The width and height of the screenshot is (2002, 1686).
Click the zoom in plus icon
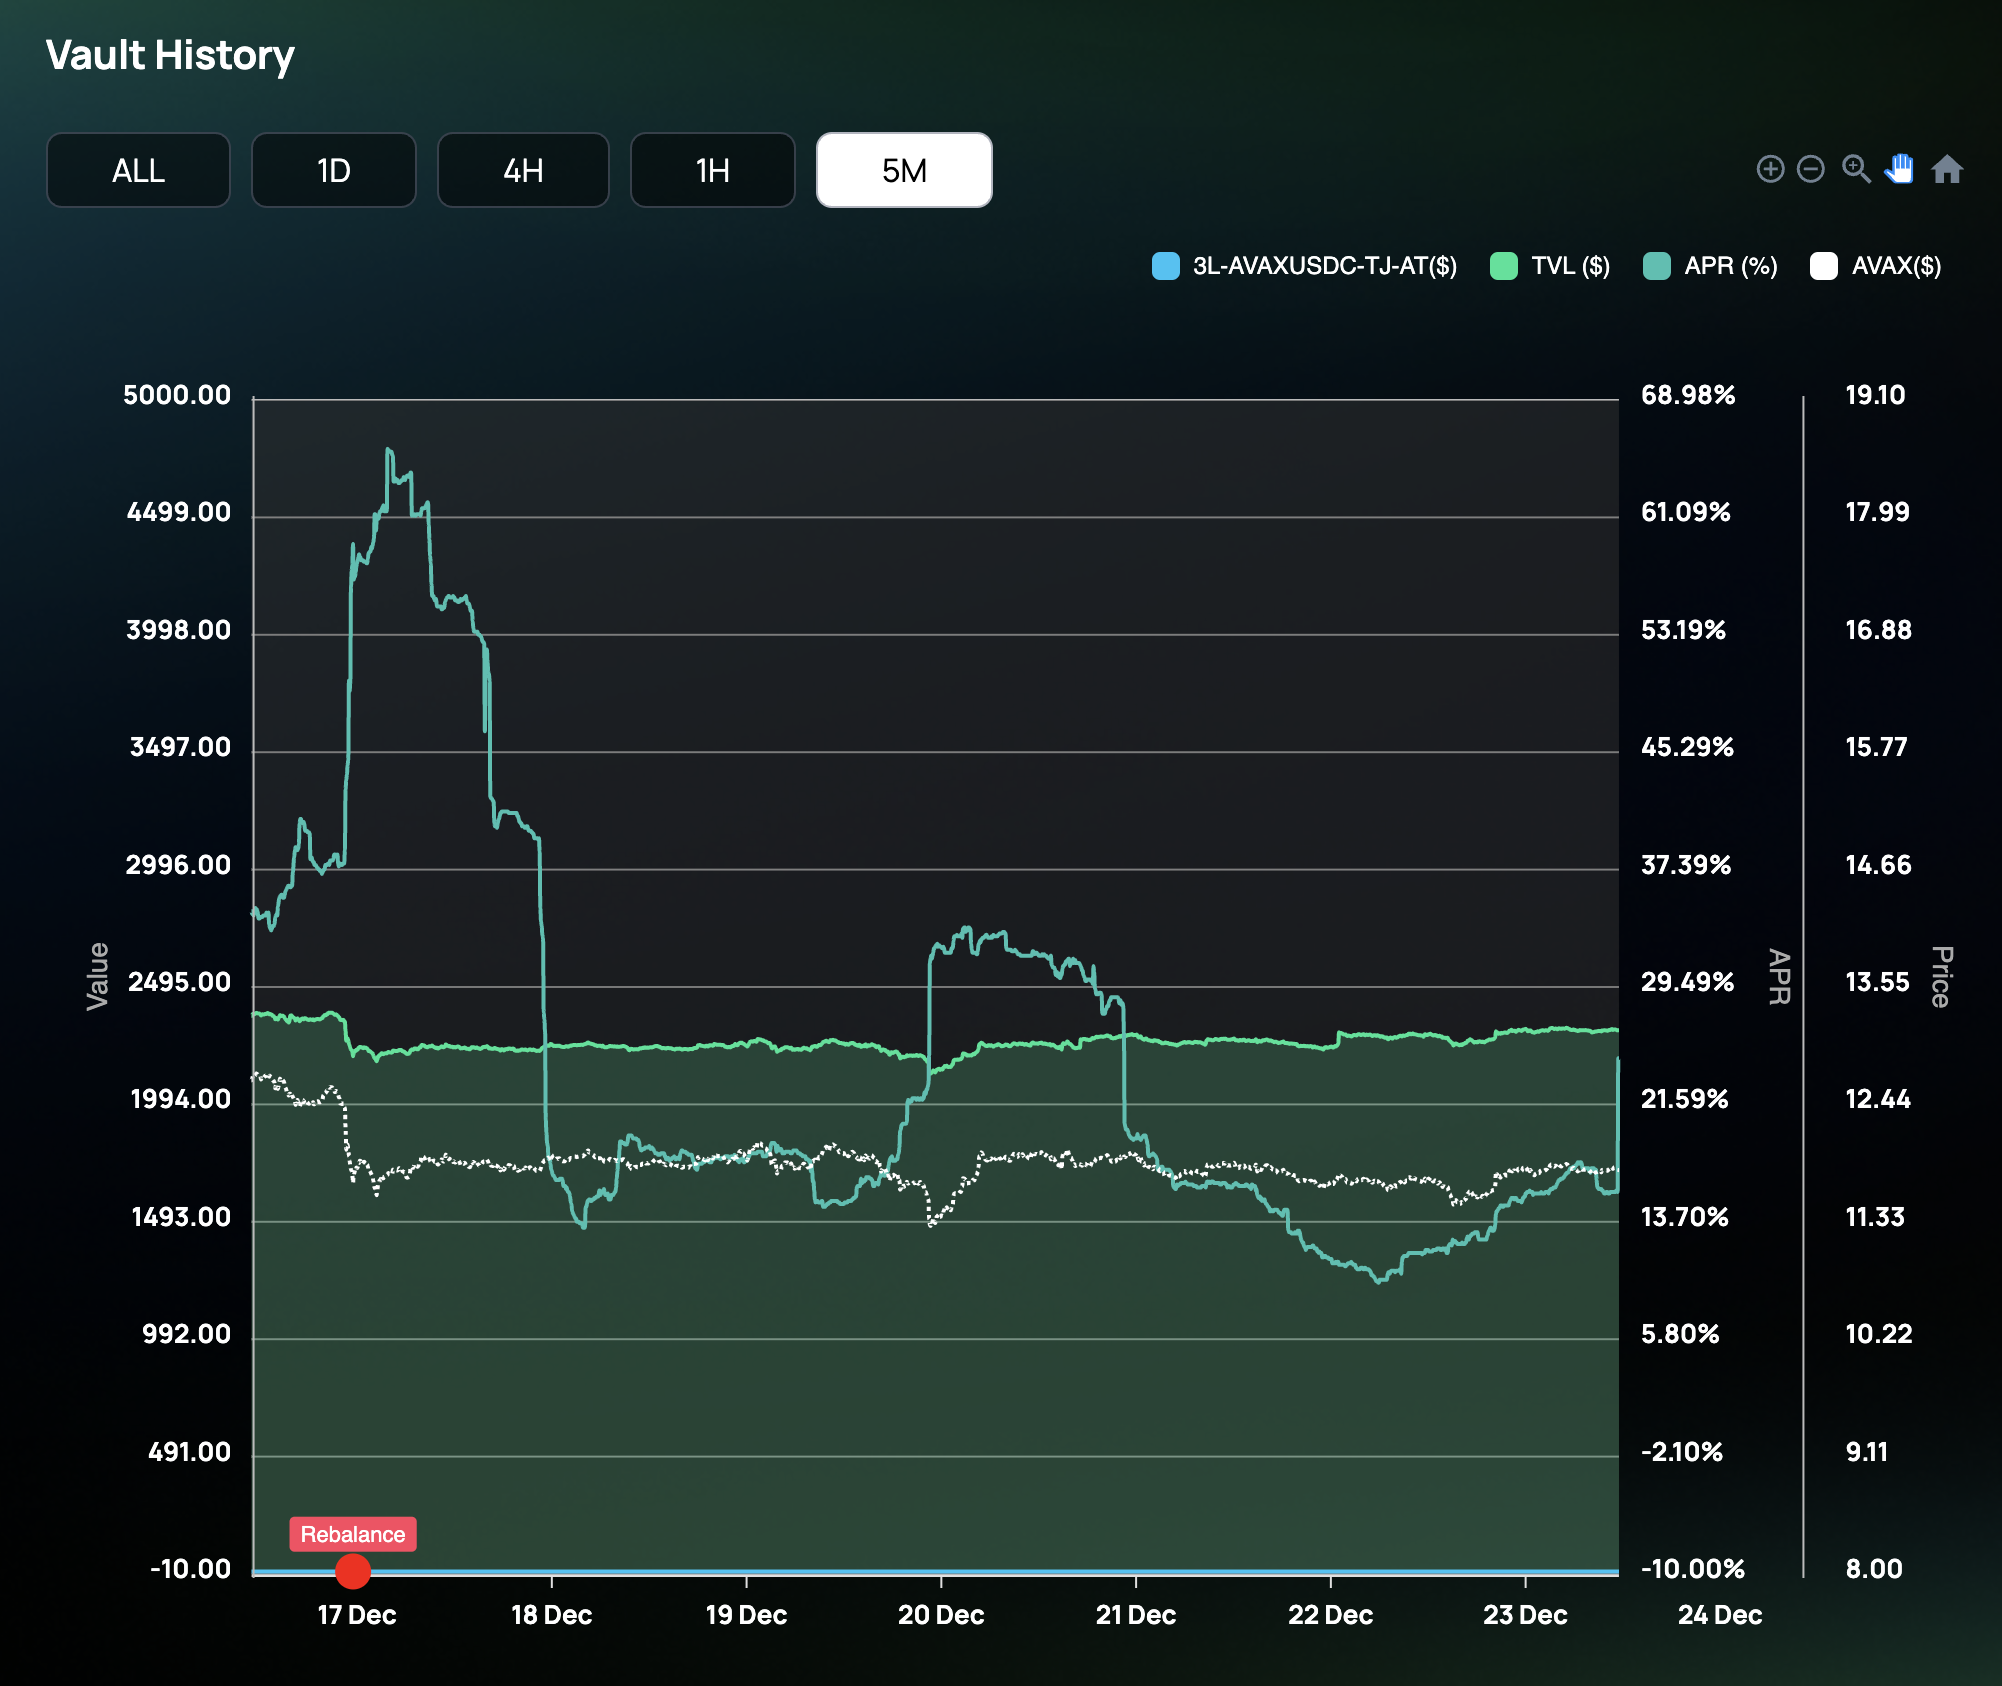click(1770, 169)
